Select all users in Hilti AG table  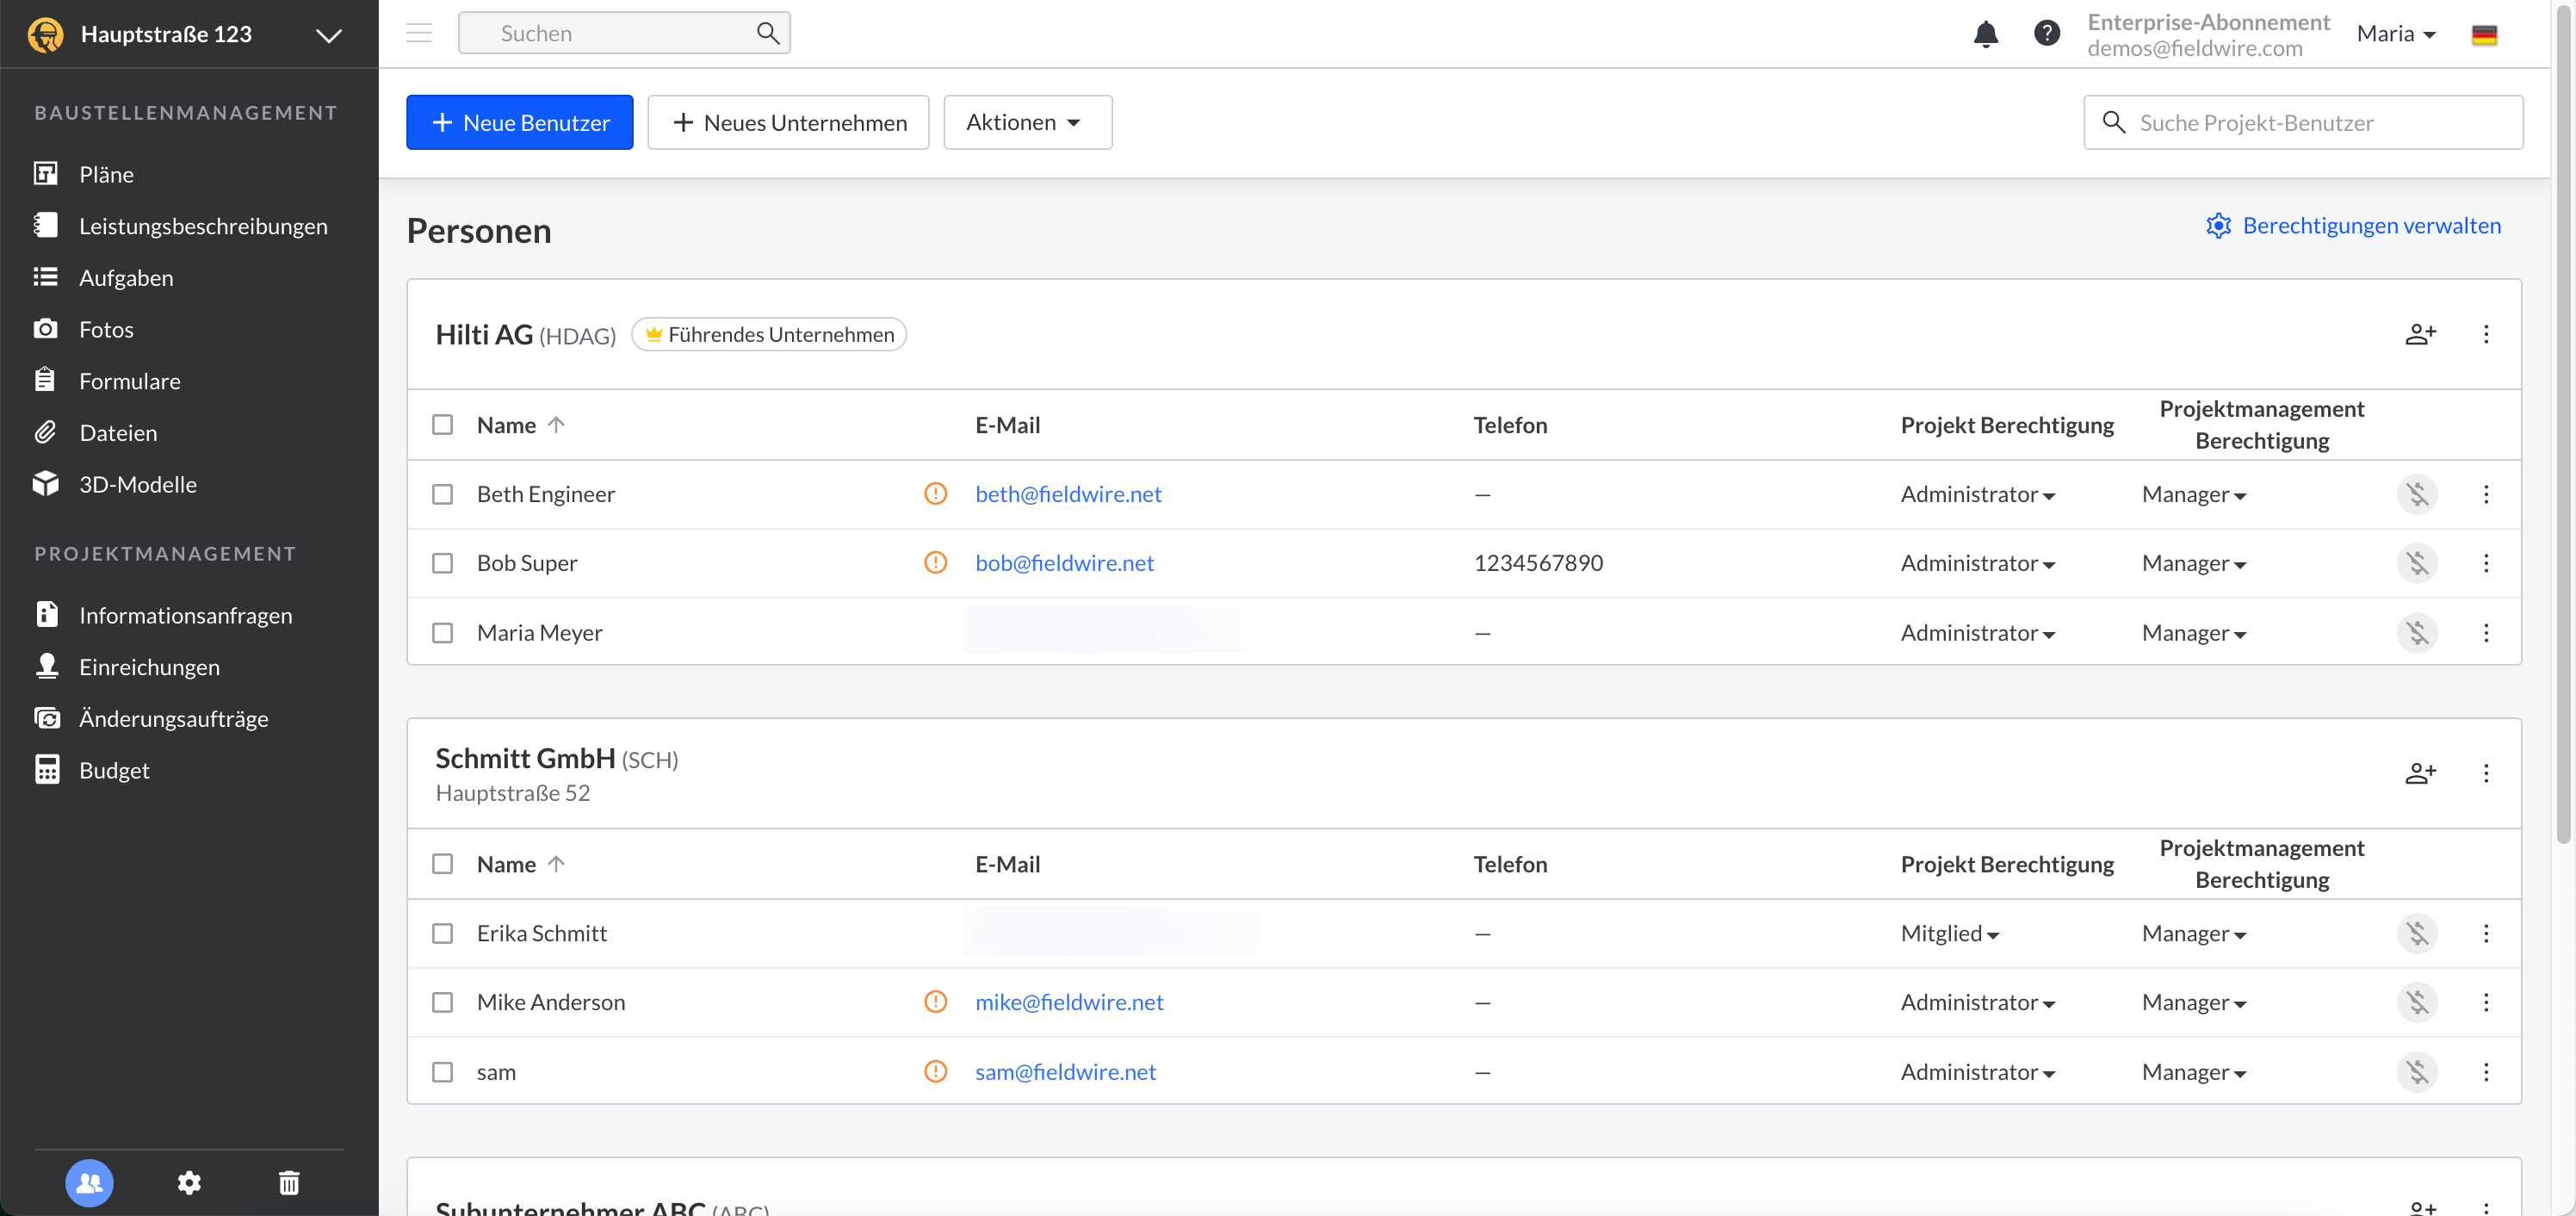tap(442, 425)
